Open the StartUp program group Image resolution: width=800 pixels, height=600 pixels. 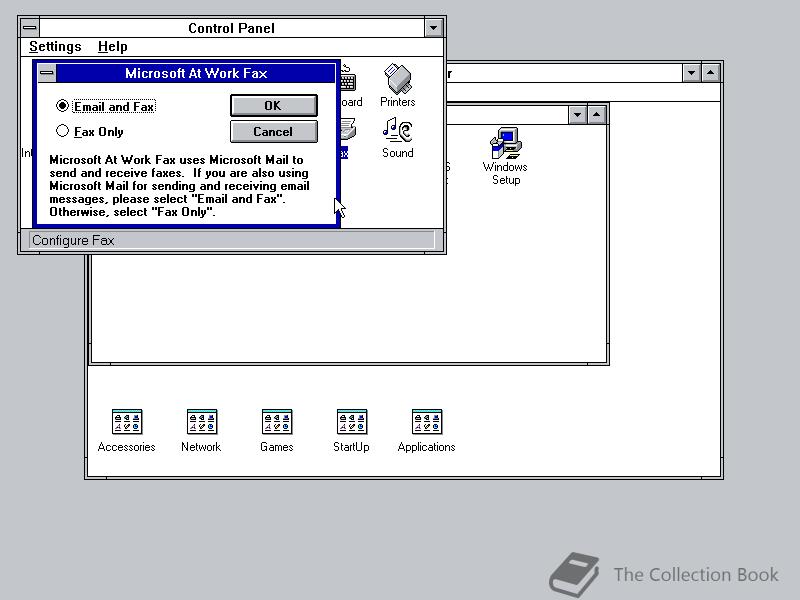tap(351, 431)
